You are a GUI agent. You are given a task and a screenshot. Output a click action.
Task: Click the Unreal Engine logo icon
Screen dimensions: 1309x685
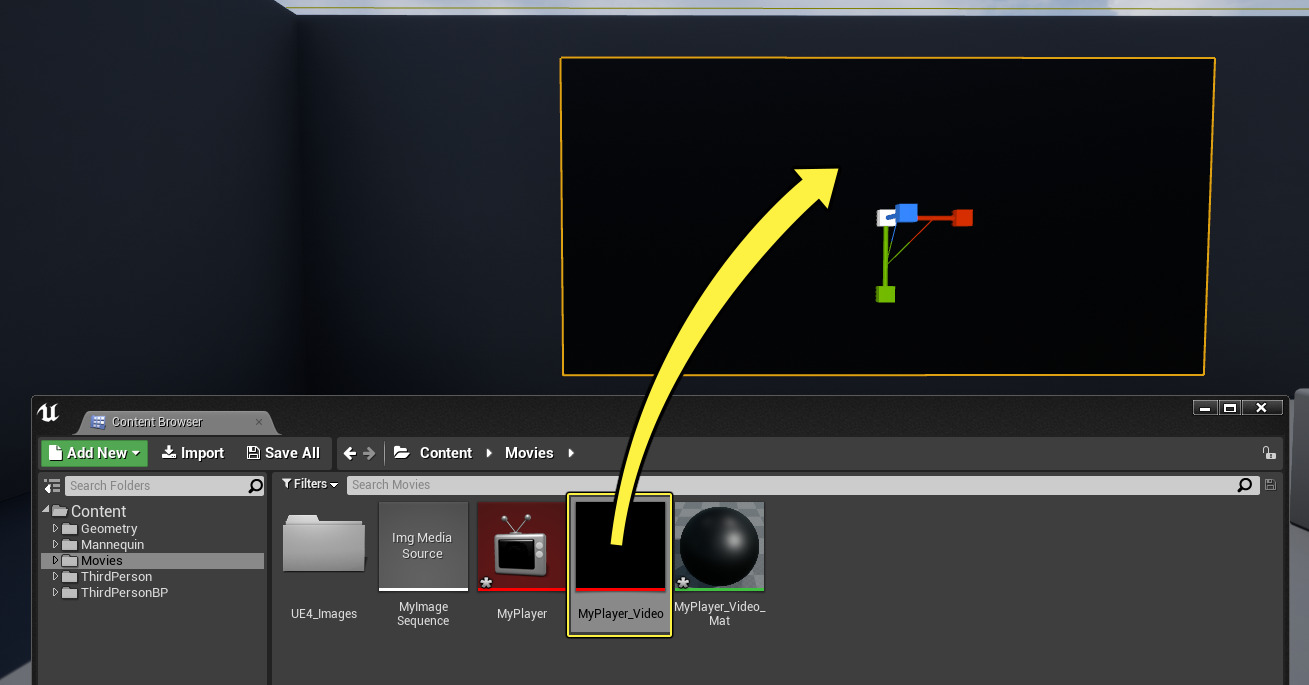(48, 413)
